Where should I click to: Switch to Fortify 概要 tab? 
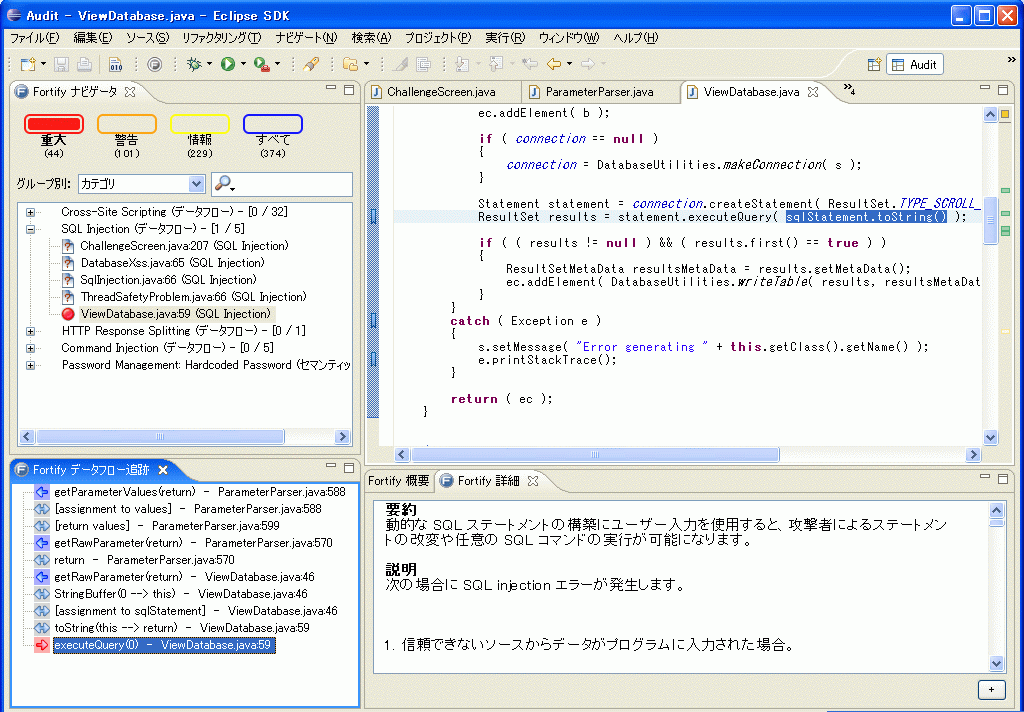coord(398,481)
